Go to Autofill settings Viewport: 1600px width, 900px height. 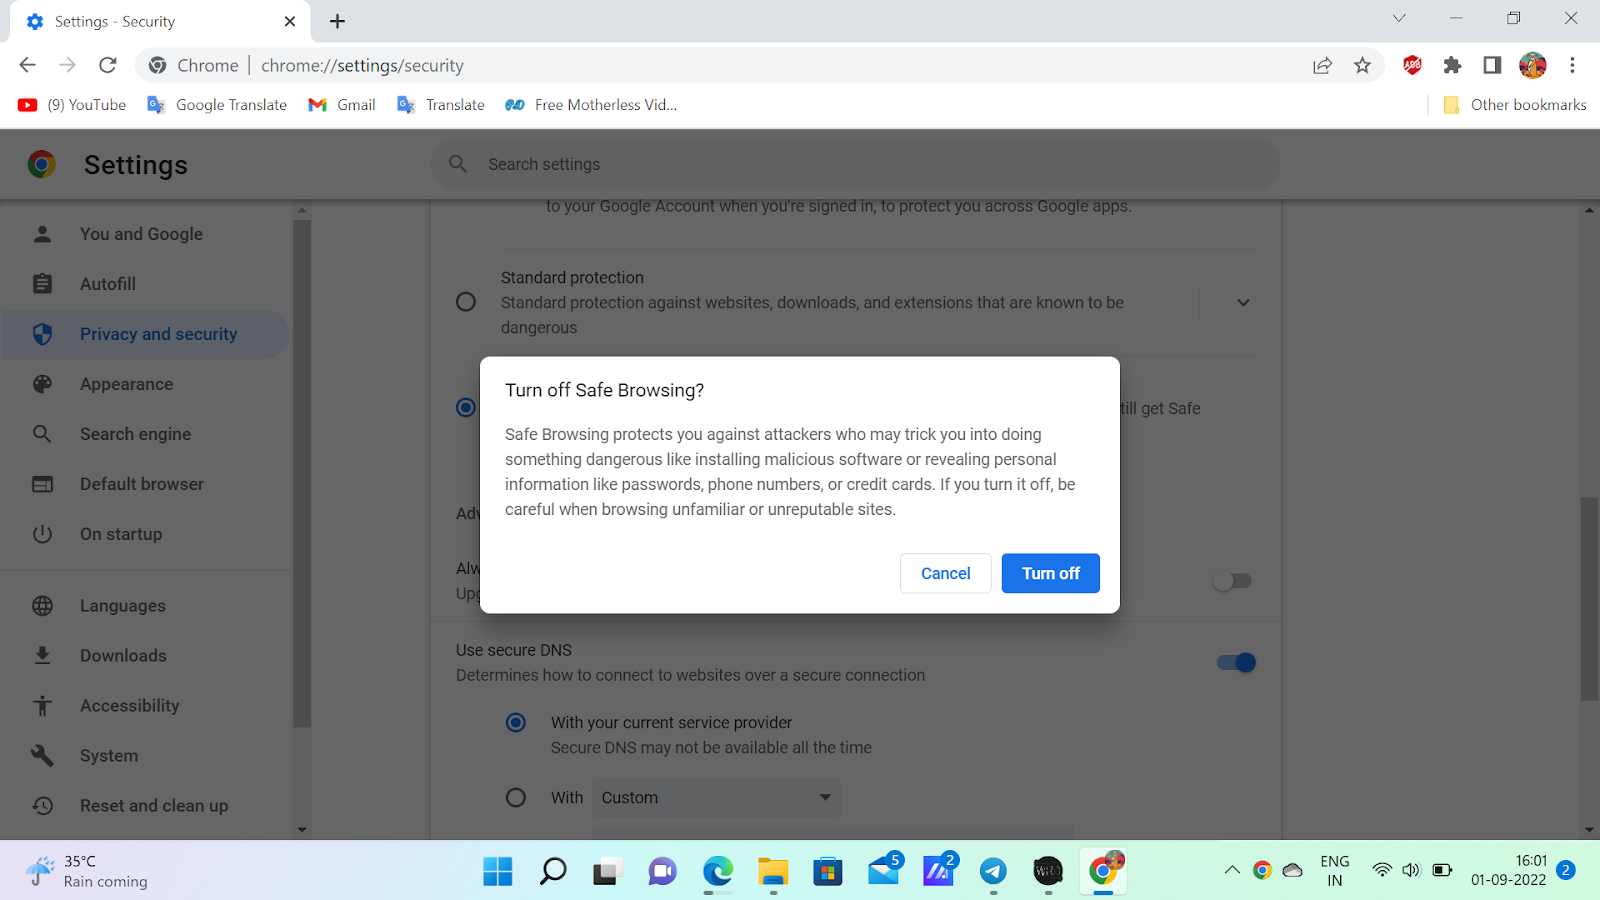coord(145,284)
